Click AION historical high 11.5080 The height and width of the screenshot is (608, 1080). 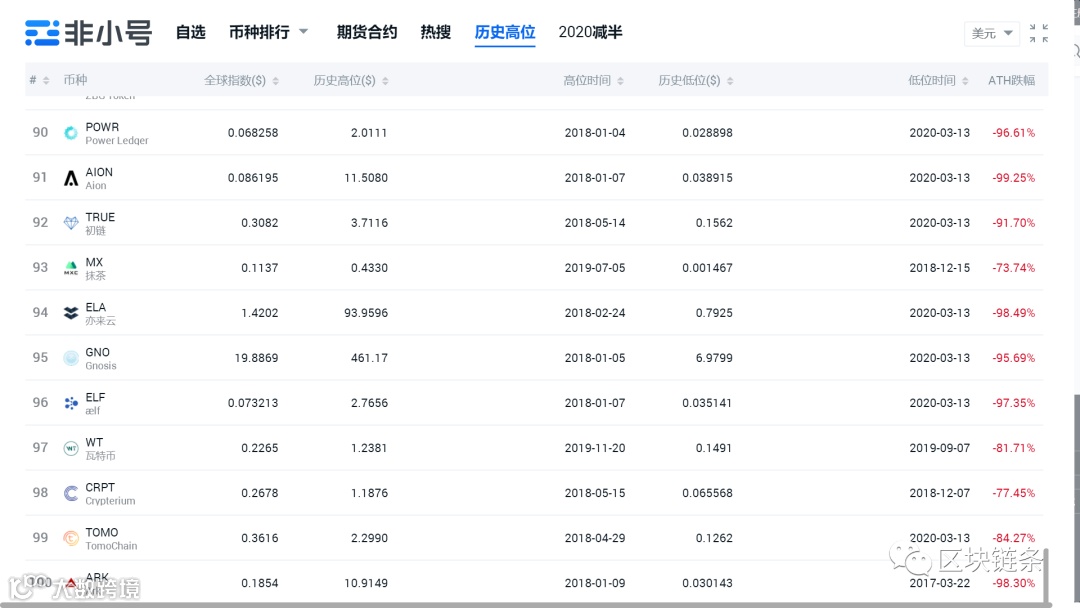(366, 178)
